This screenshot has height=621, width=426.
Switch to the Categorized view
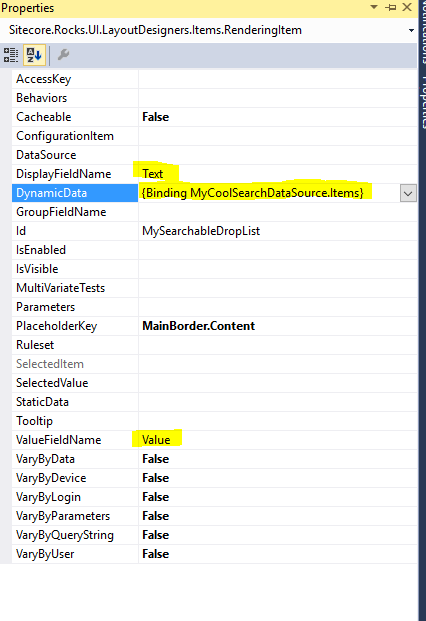[11, 55]
